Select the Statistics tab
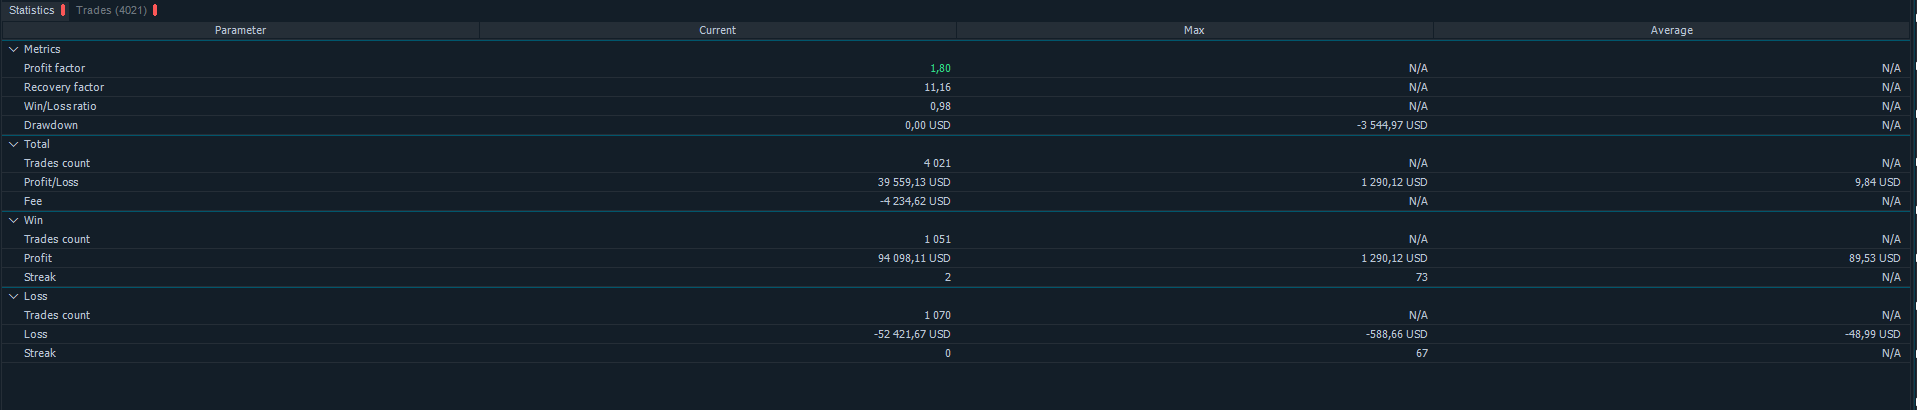The height and width of the screenshot is (410, 1917). [x=32, y=10]
